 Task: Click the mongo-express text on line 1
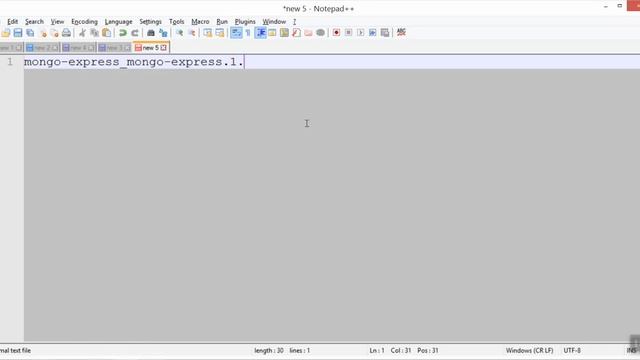[133, 62]
